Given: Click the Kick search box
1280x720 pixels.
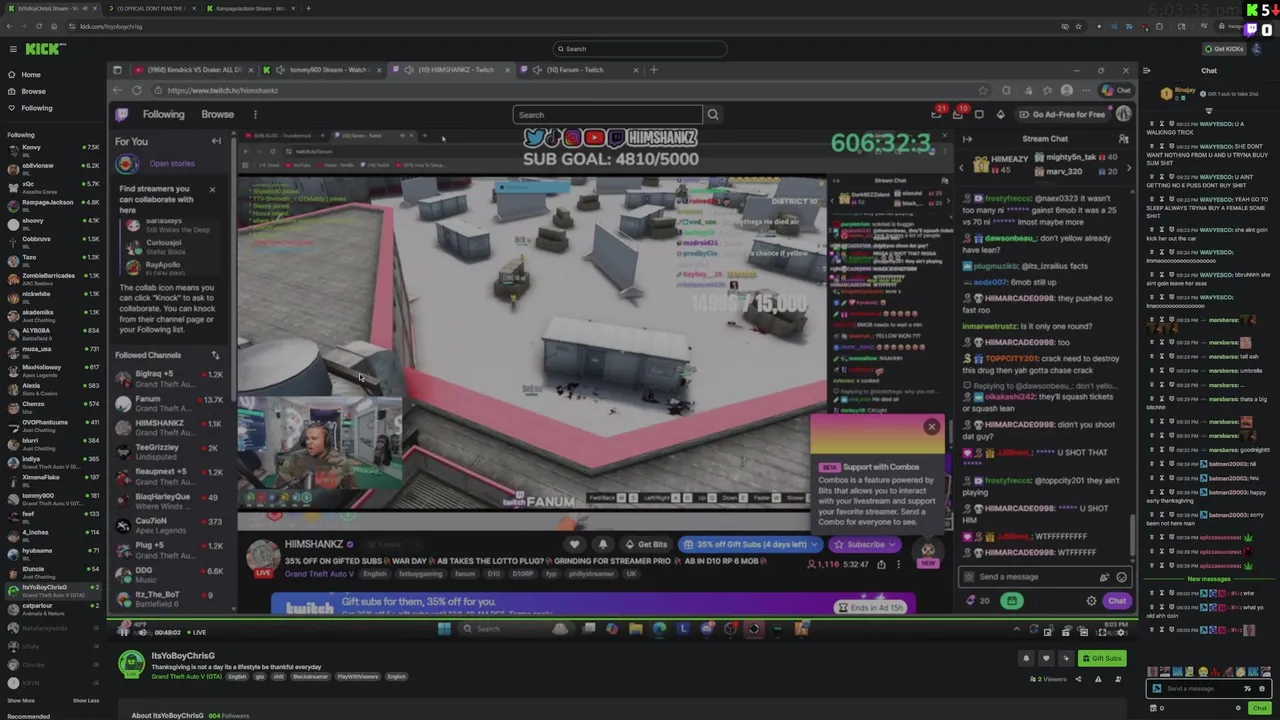Looking at the screenshot, I should click(640, 48).
